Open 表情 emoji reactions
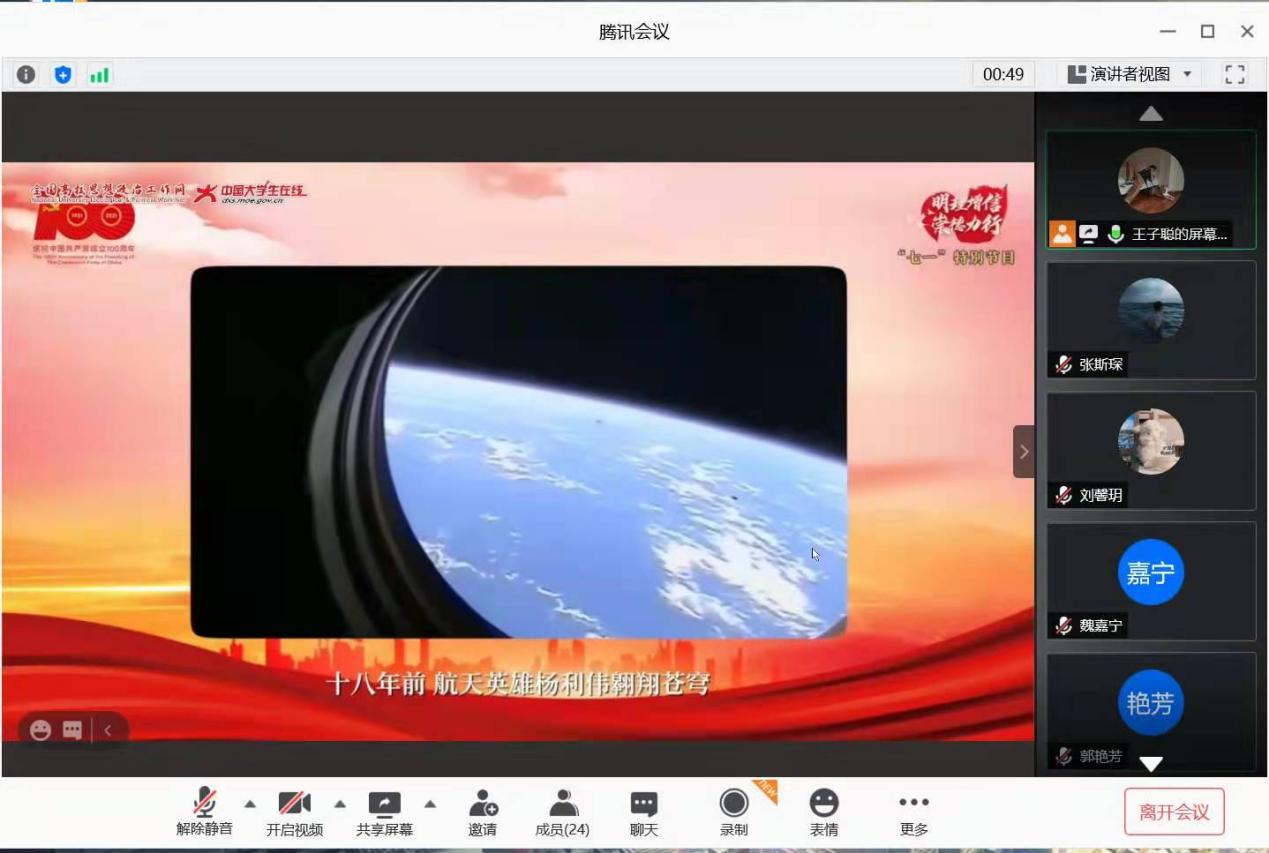 point(824,812)
